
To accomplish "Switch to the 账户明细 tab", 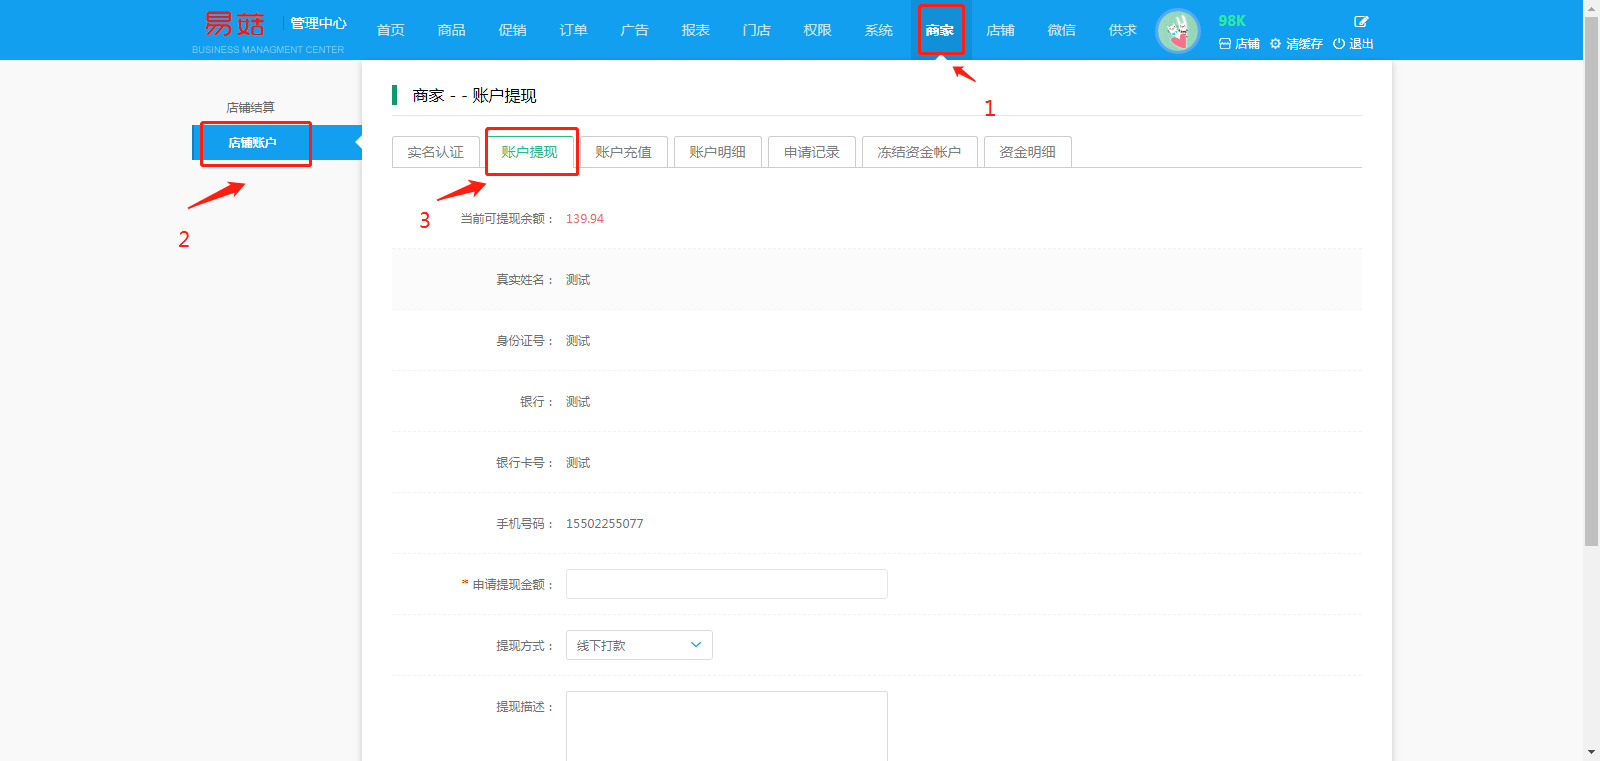I will [x=718, y=152].
